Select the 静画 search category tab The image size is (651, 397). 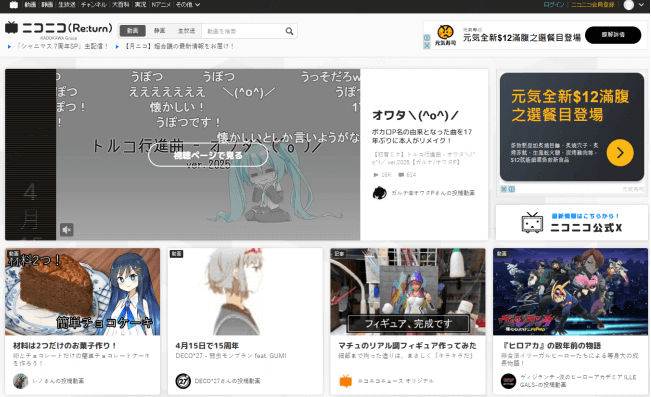point(159,31)
